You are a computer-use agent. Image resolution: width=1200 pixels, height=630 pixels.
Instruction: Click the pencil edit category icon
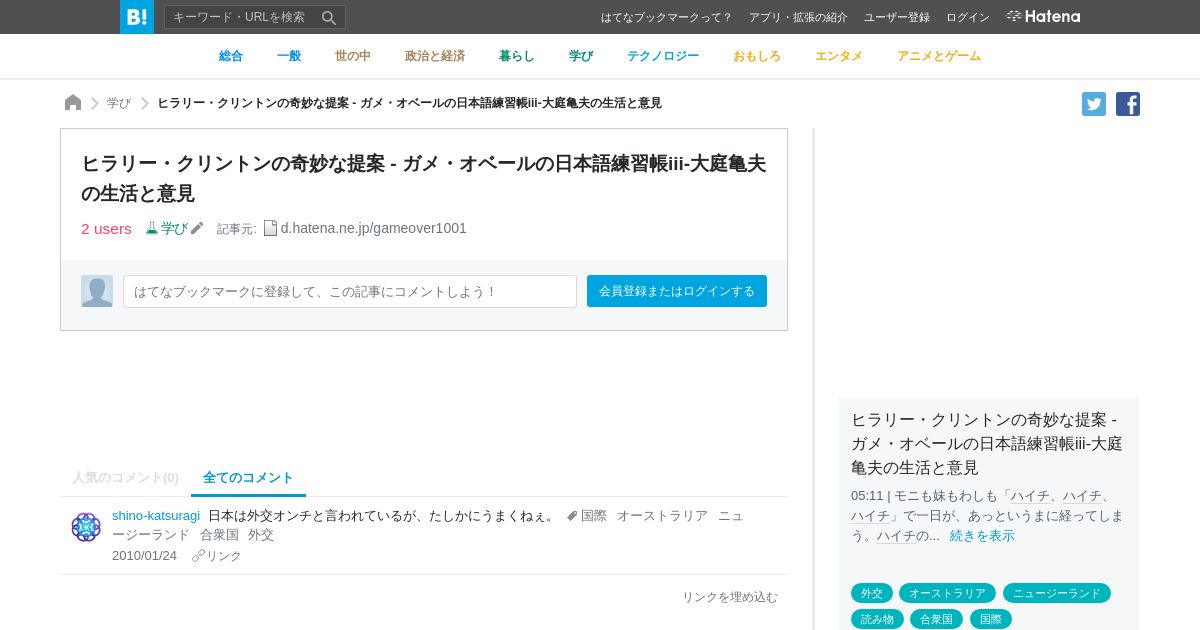[197, 228]
